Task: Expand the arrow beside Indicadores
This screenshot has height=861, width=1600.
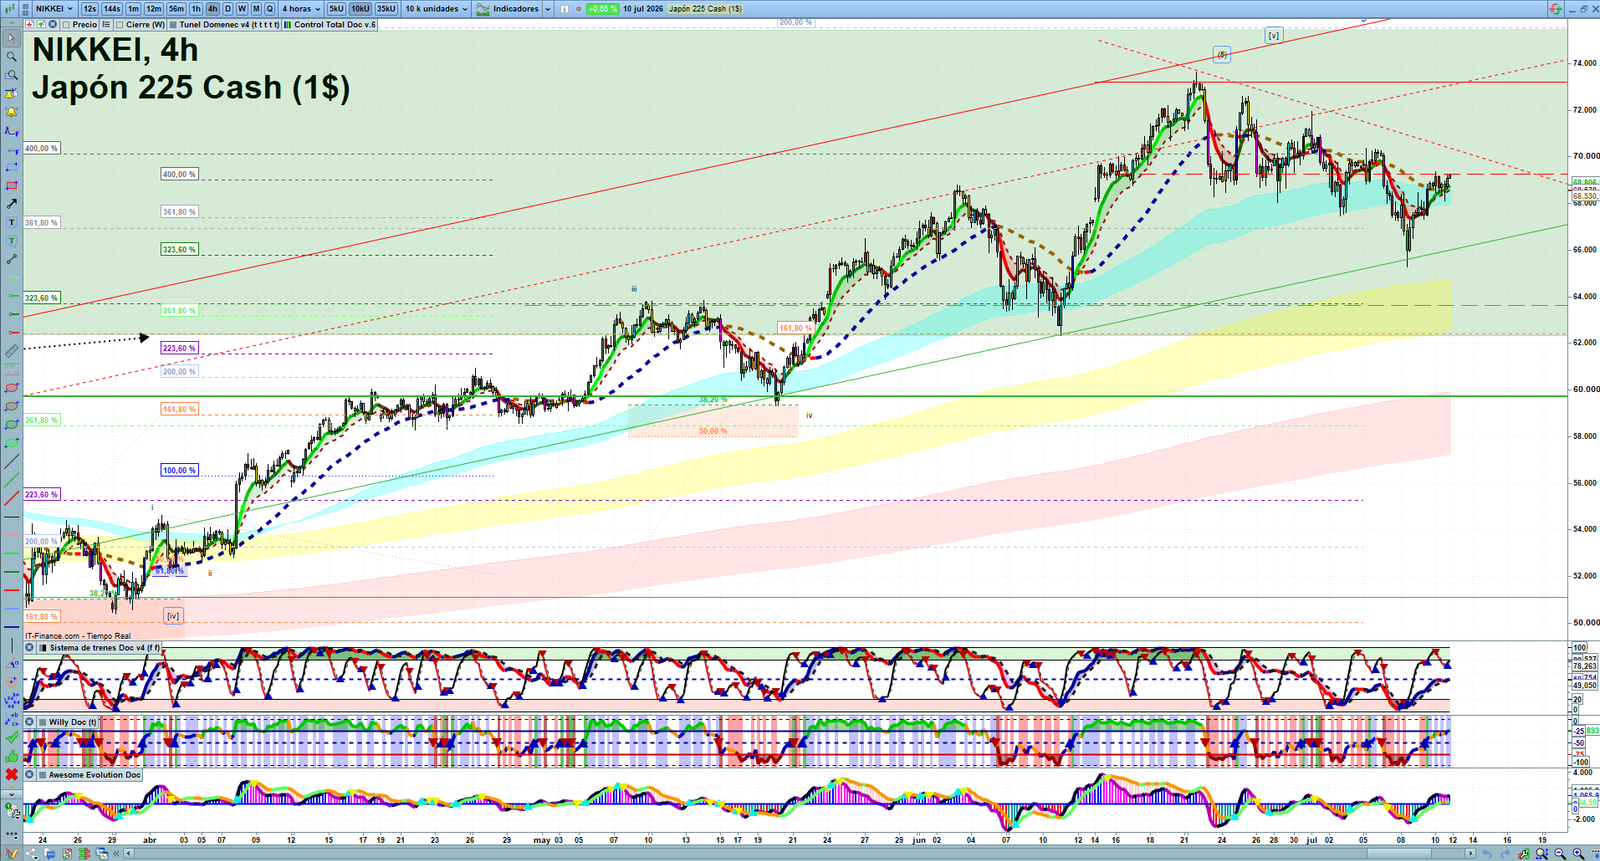Action: point(548,9)
